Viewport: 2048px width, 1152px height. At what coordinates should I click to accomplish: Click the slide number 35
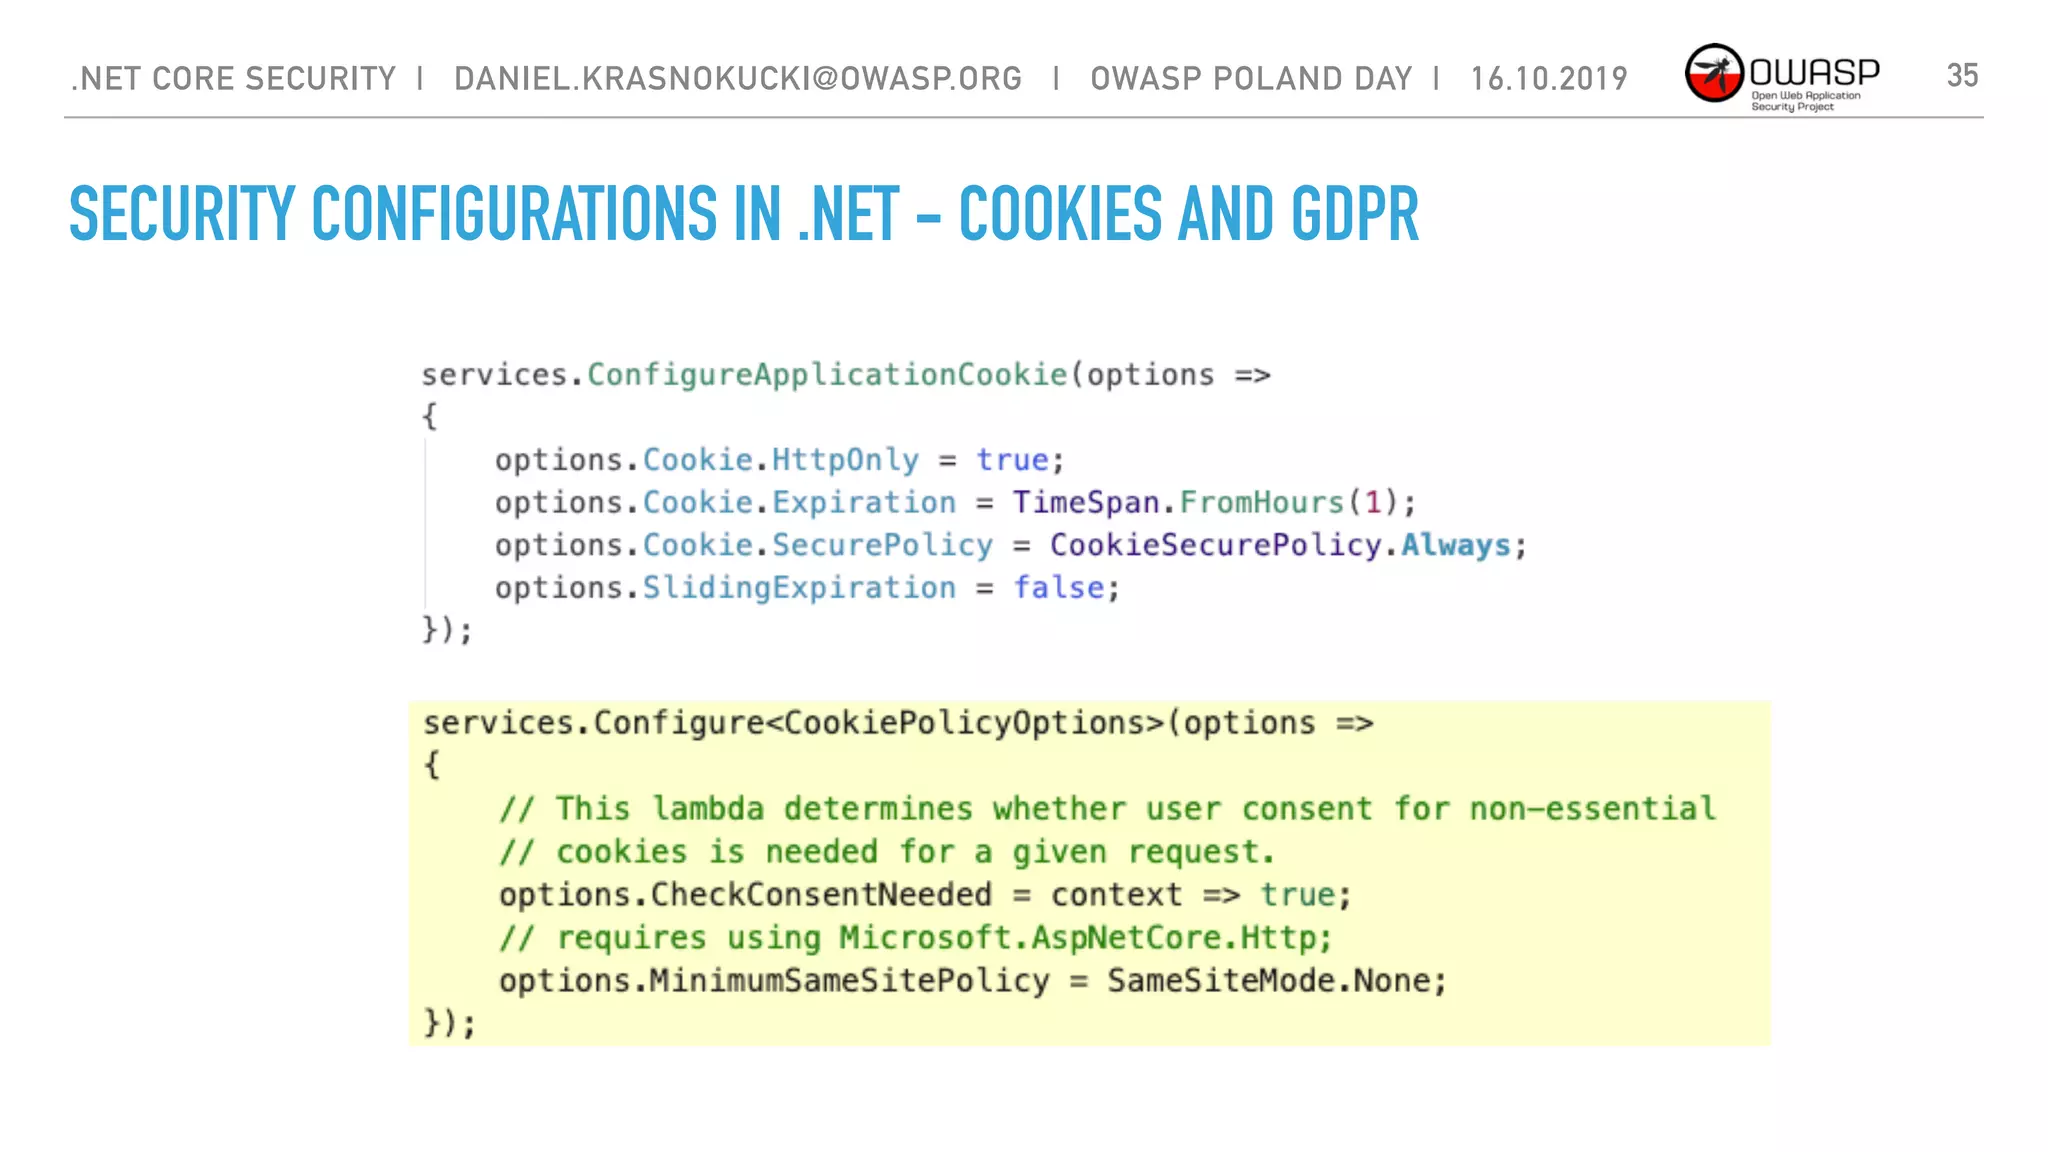[x=1962, y=75]
